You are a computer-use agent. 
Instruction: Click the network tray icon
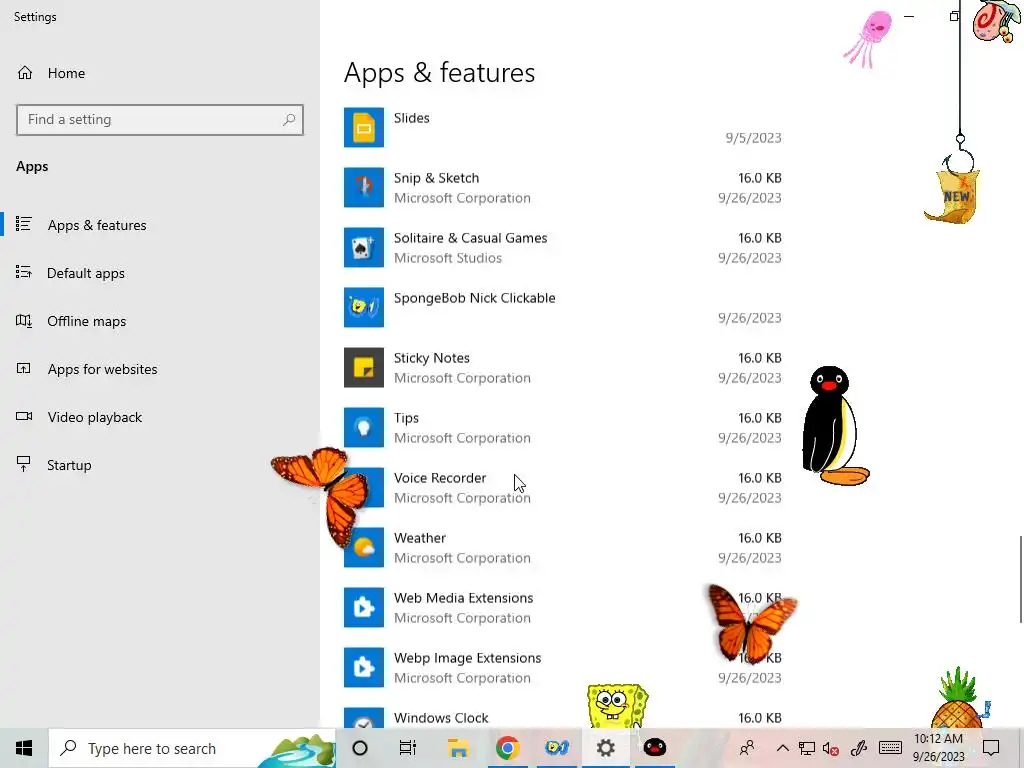(807, 748)
